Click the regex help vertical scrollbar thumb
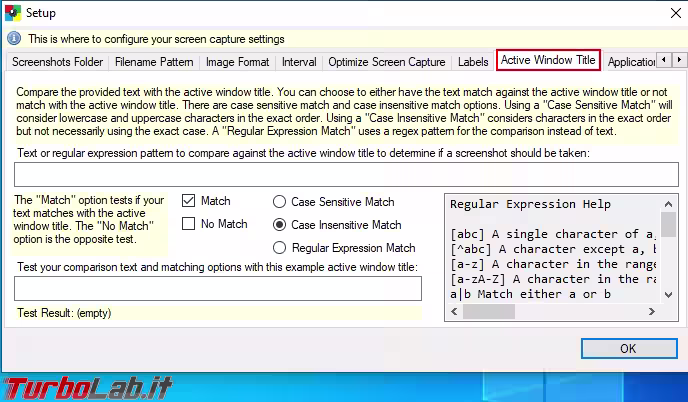Image resolution: width=688 pixels, height=402 pixels. pos(668,224)
